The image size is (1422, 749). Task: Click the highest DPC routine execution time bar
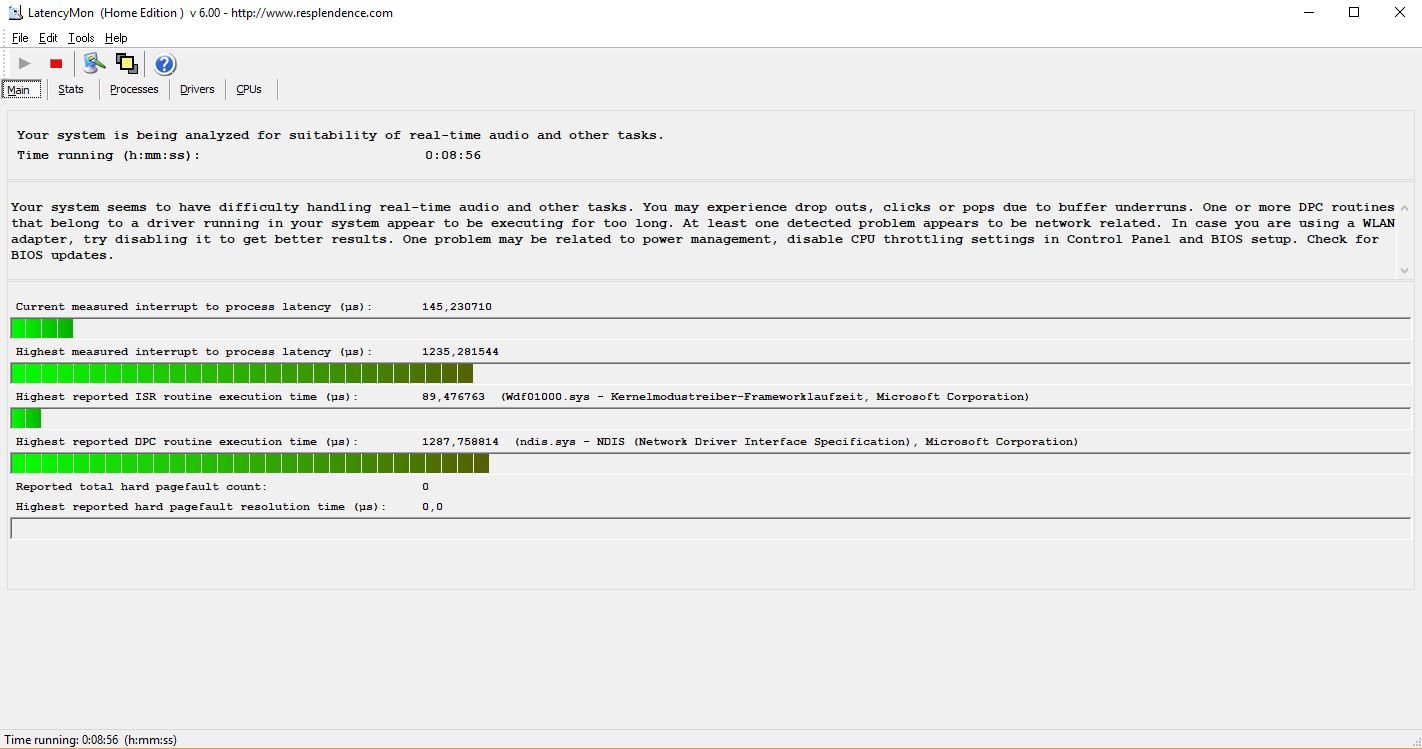(x=711, y=463)
